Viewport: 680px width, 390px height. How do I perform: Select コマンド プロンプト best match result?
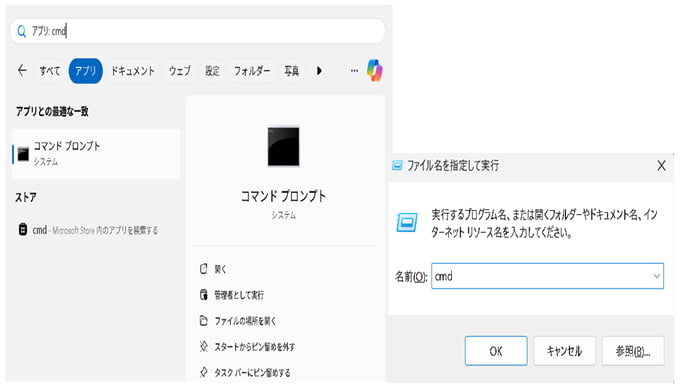[96, 154]
